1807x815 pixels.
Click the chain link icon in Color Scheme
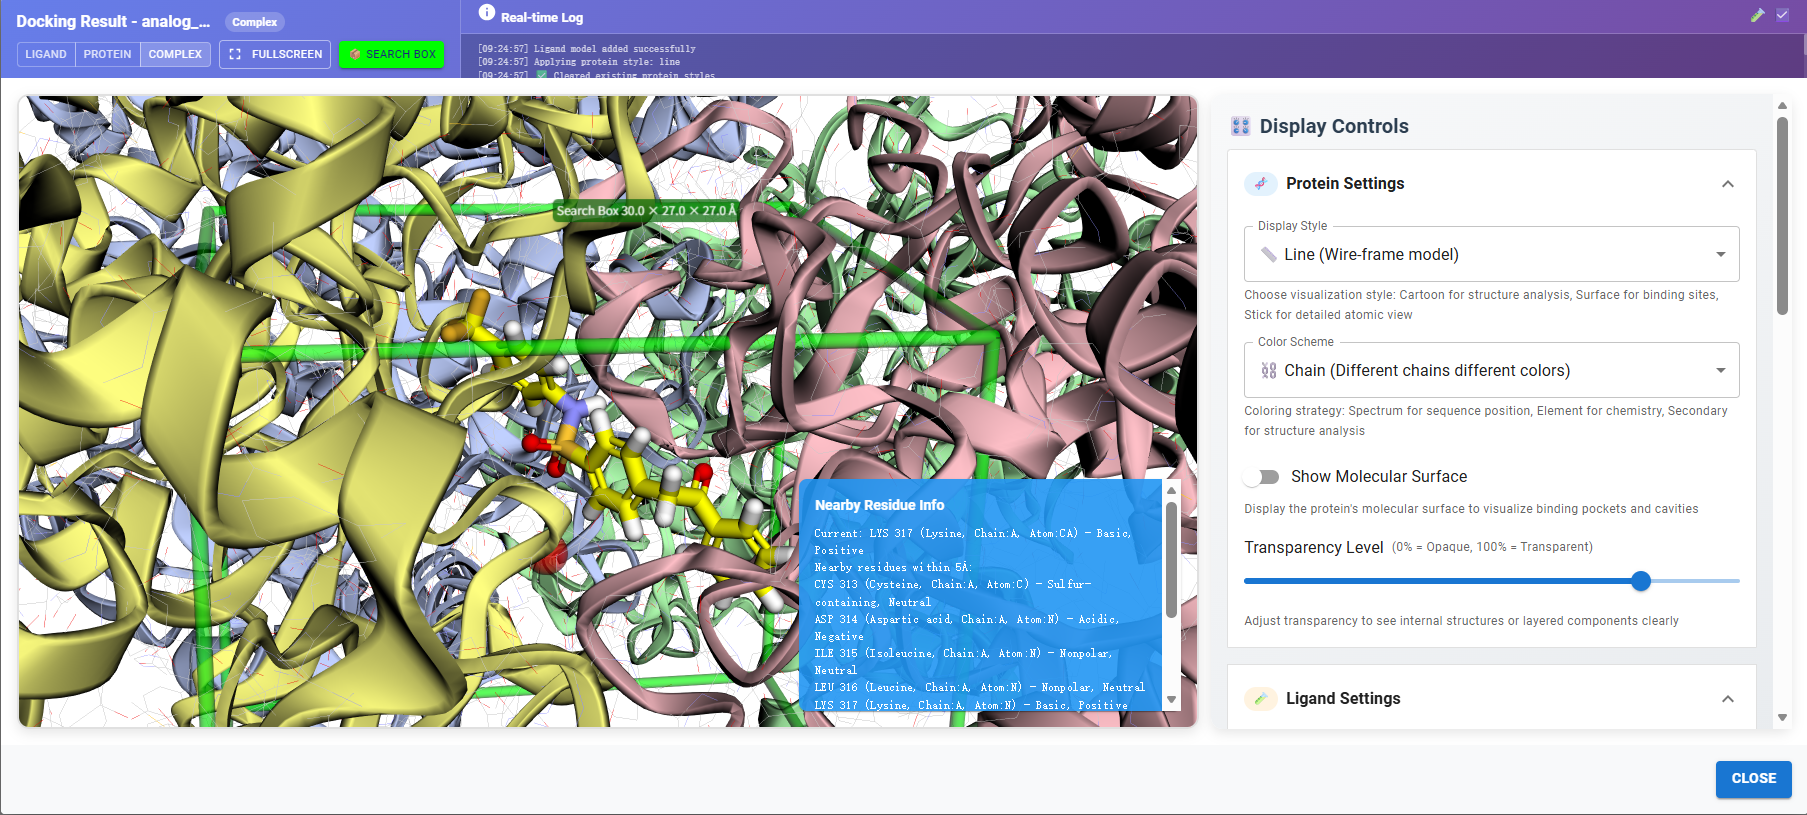pos(1268,371)
